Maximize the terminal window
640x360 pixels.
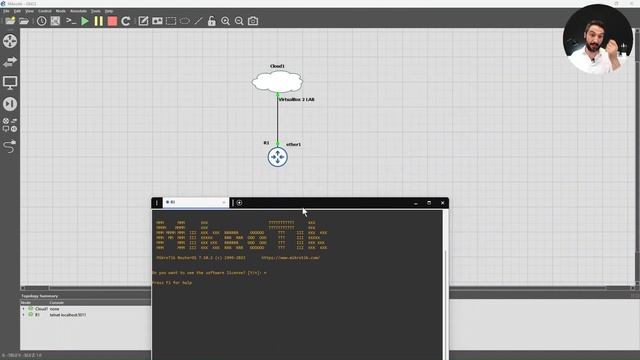pos(429,202)
